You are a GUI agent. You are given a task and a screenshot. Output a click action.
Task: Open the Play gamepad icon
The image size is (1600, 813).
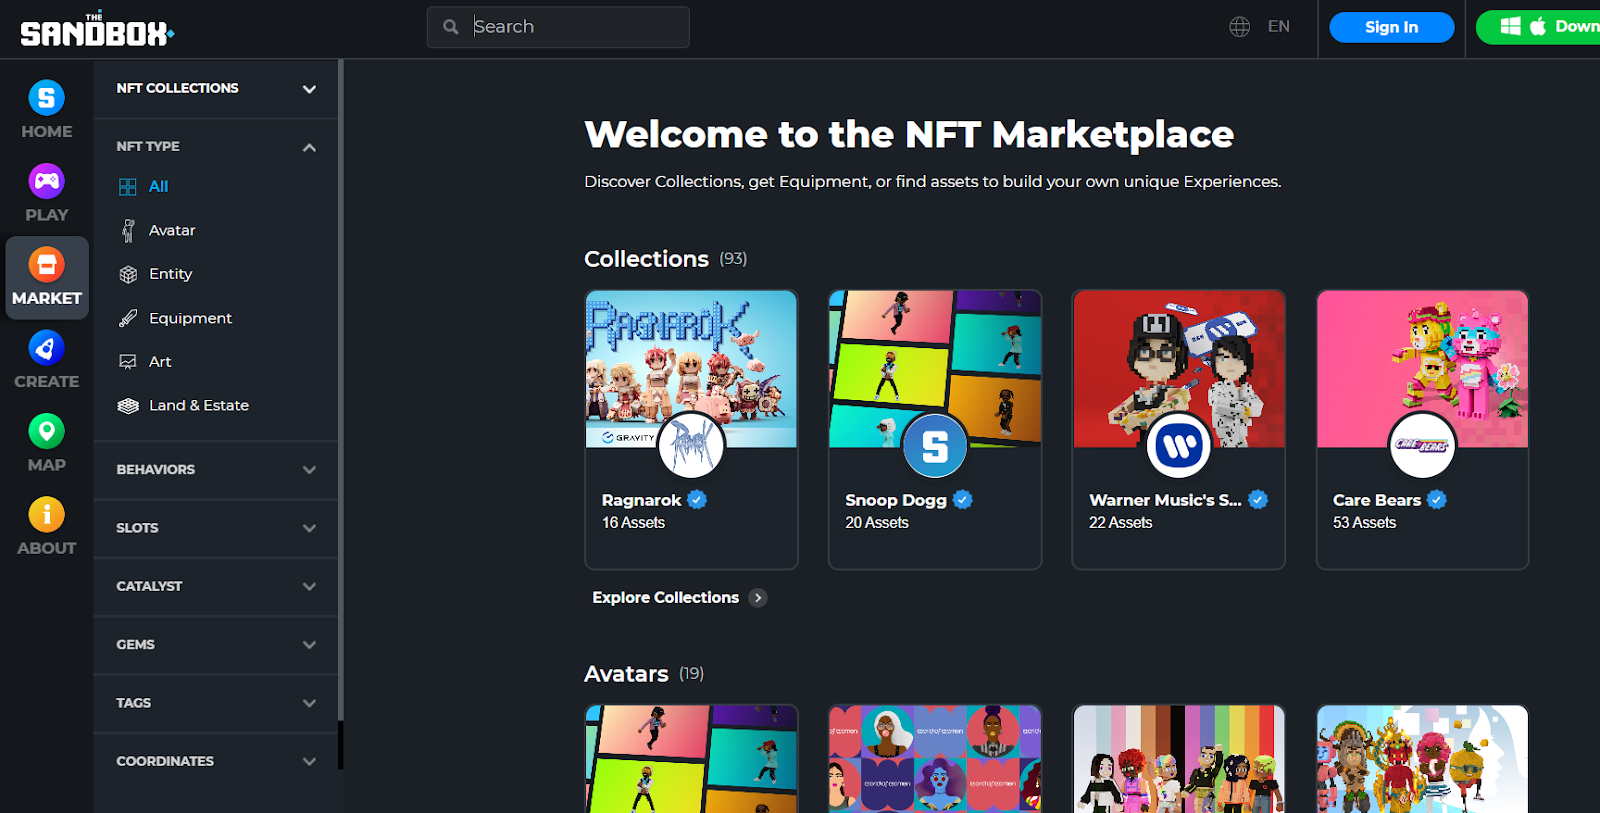tap(46, 181)
